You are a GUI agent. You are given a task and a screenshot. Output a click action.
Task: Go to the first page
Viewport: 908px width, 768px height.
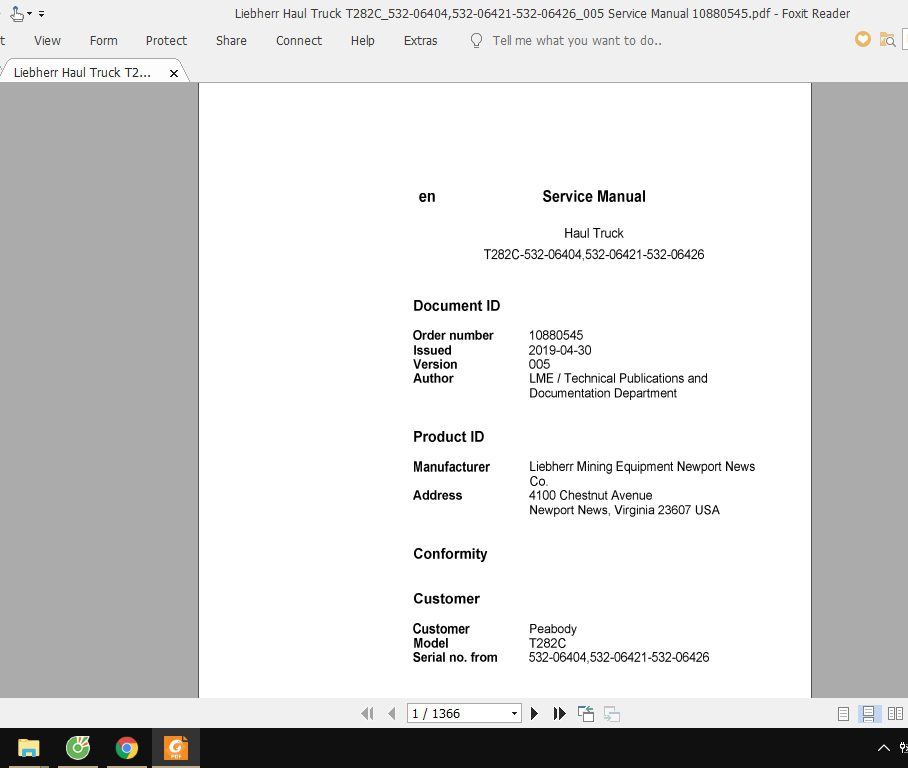click(367, 714)
